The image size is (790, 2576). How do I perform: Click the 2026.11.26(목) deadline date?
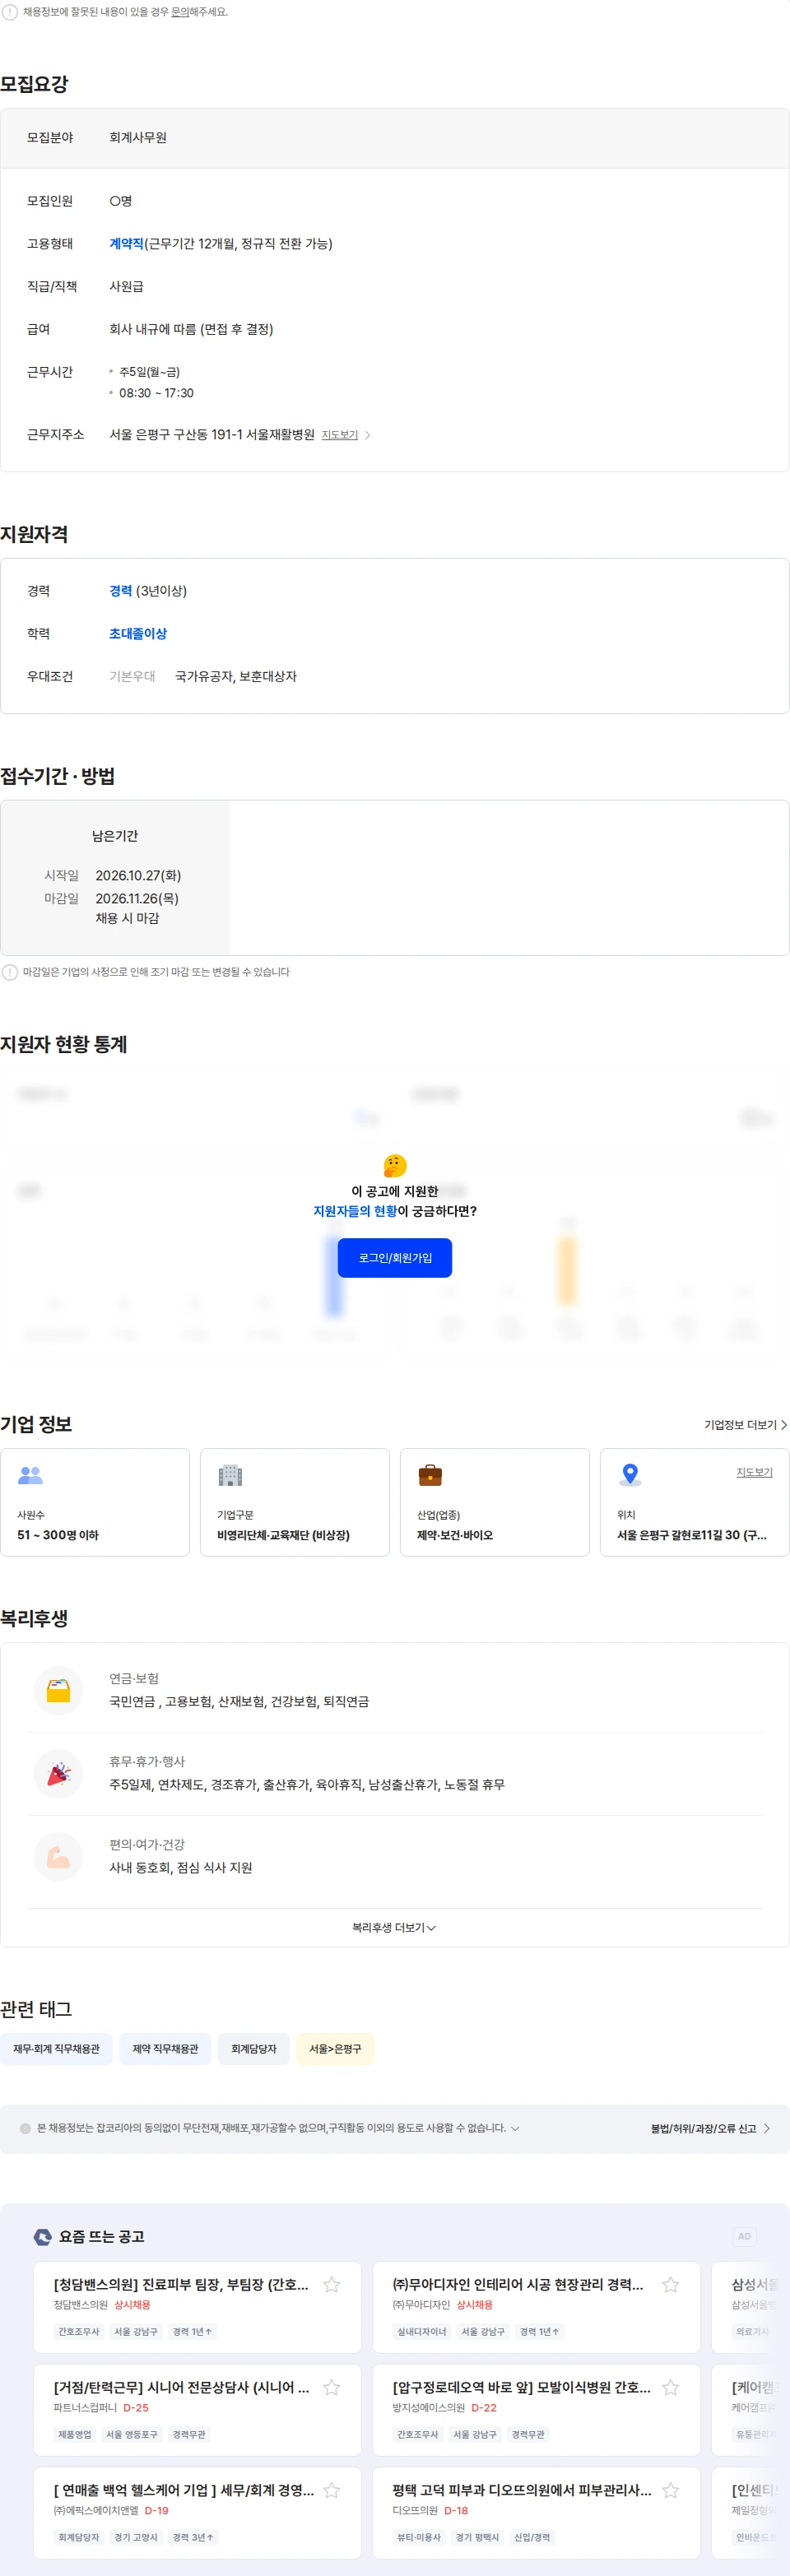click(x=137, y=899)
